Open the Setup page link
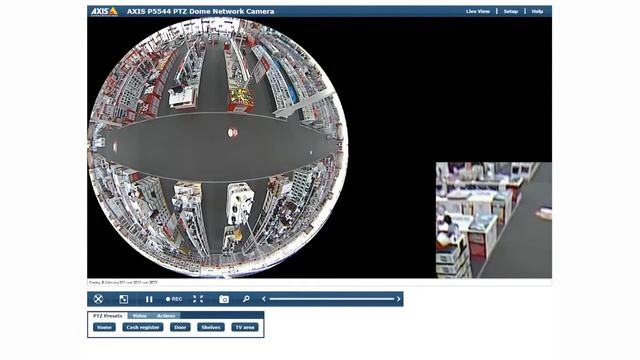640x360 pixels. [x=511, y=11]
